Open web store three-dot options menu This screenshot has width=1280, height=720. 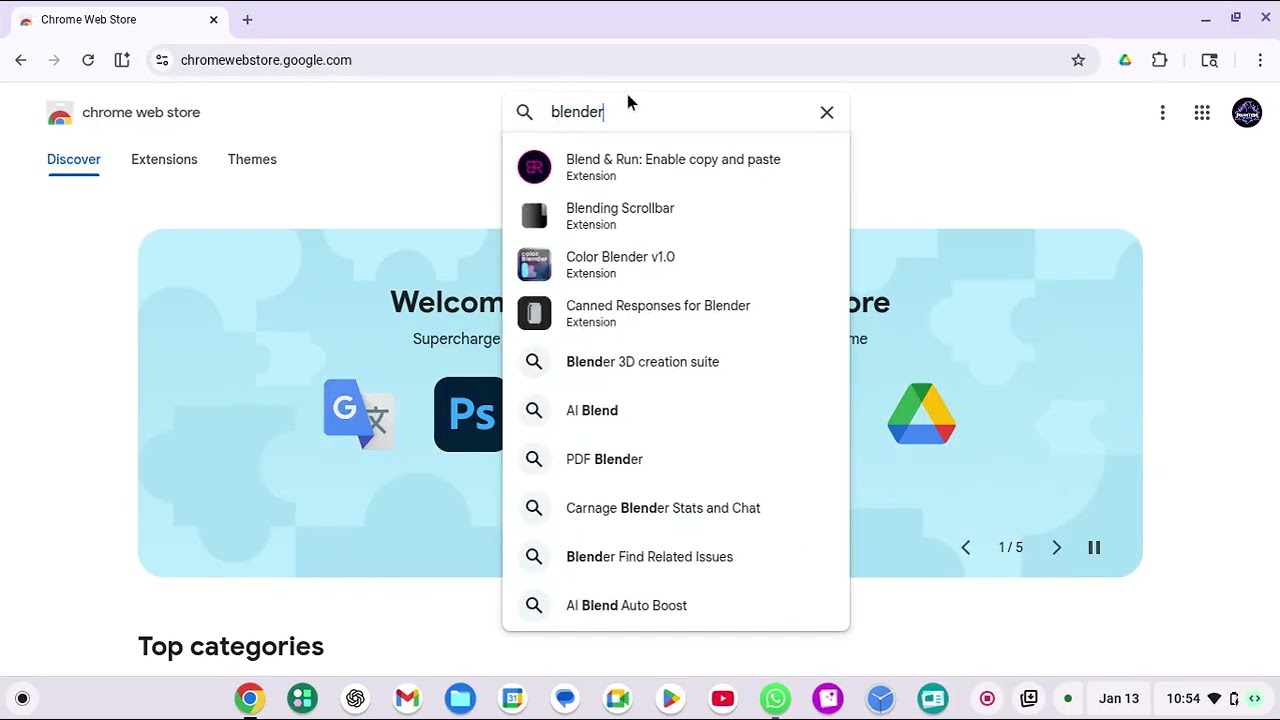tap(1162, 113)
